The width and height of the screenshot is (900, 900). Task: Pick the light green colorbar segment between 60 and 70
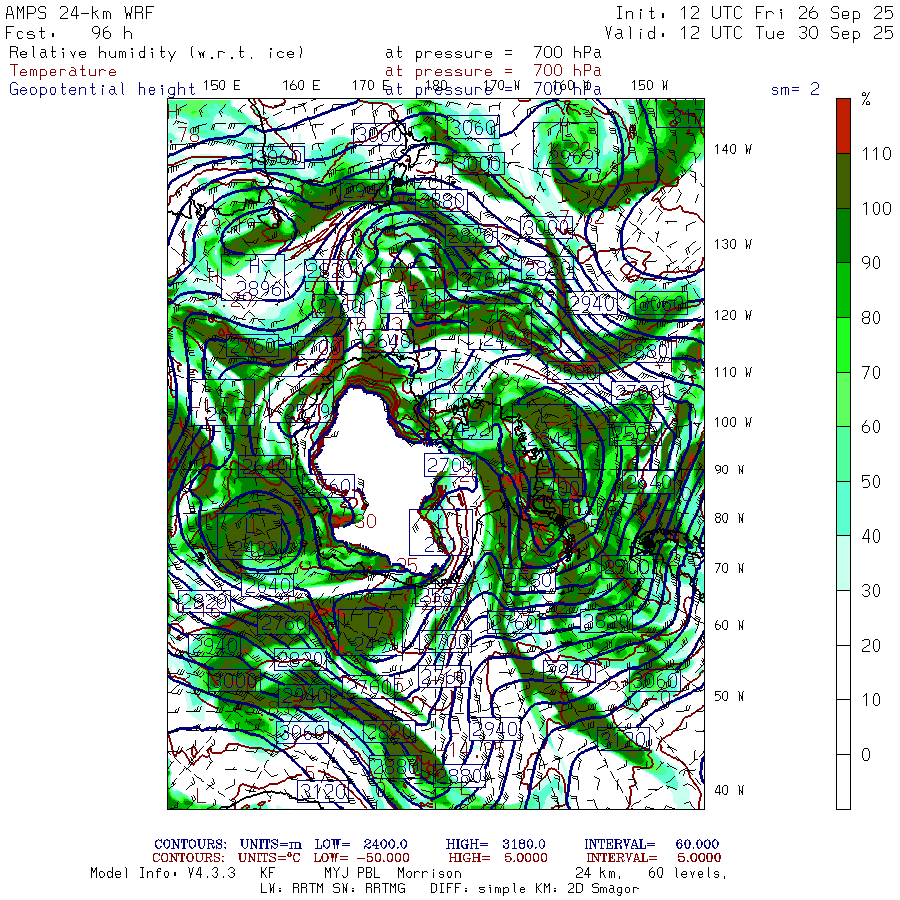[843, 399]
